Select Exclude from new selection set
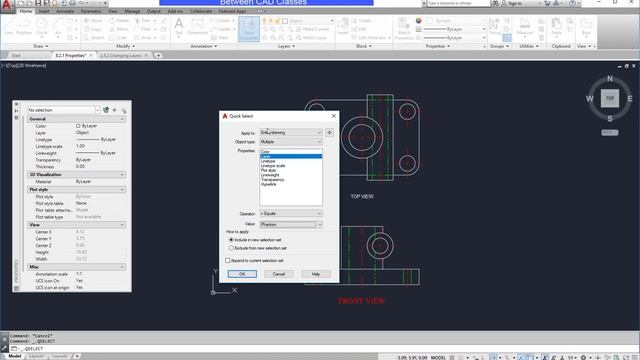Screen dimensions: 640x360 pos(258,248)
